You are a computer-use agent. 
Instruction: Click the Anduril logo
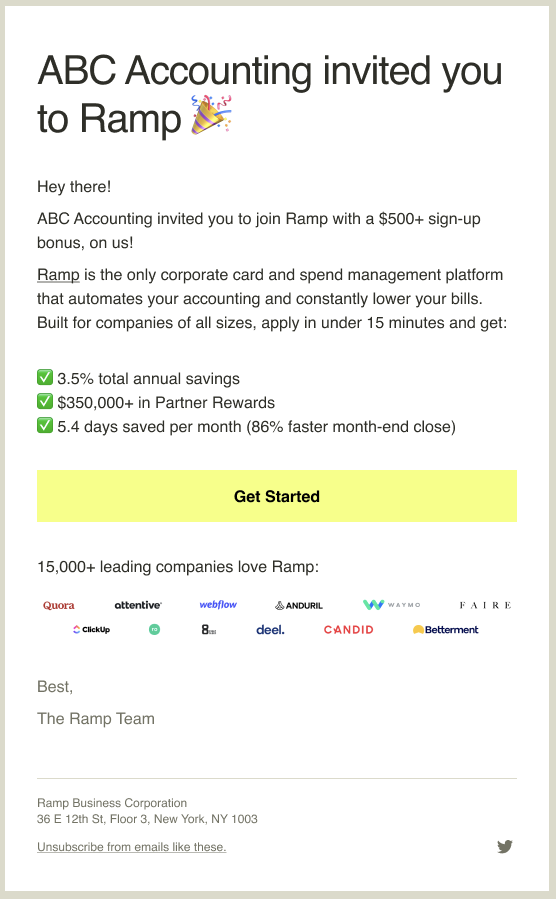[x=299, y=605]
